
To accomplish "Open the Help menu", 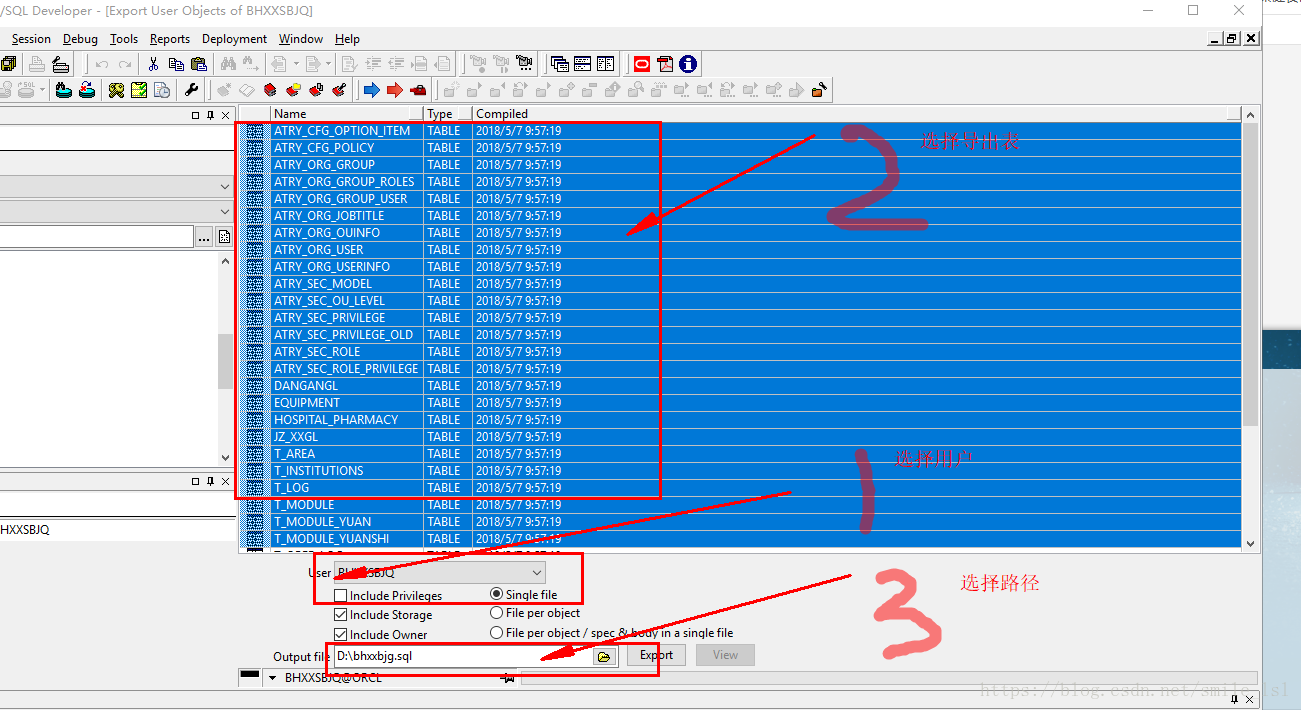I will (x=347, y=39).
